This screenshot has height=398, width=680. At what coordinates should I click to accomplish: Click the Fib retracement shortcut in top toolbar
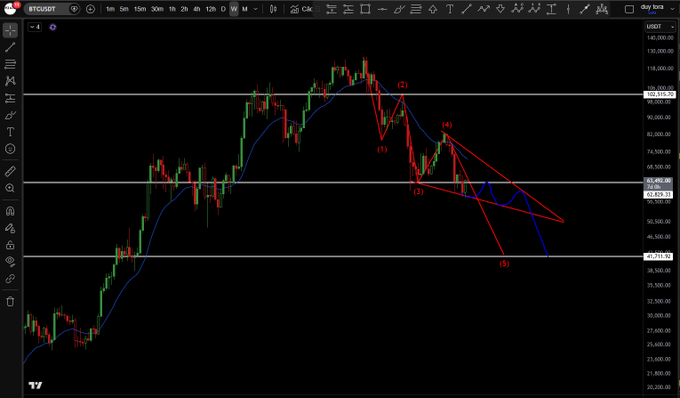[331, 9]
